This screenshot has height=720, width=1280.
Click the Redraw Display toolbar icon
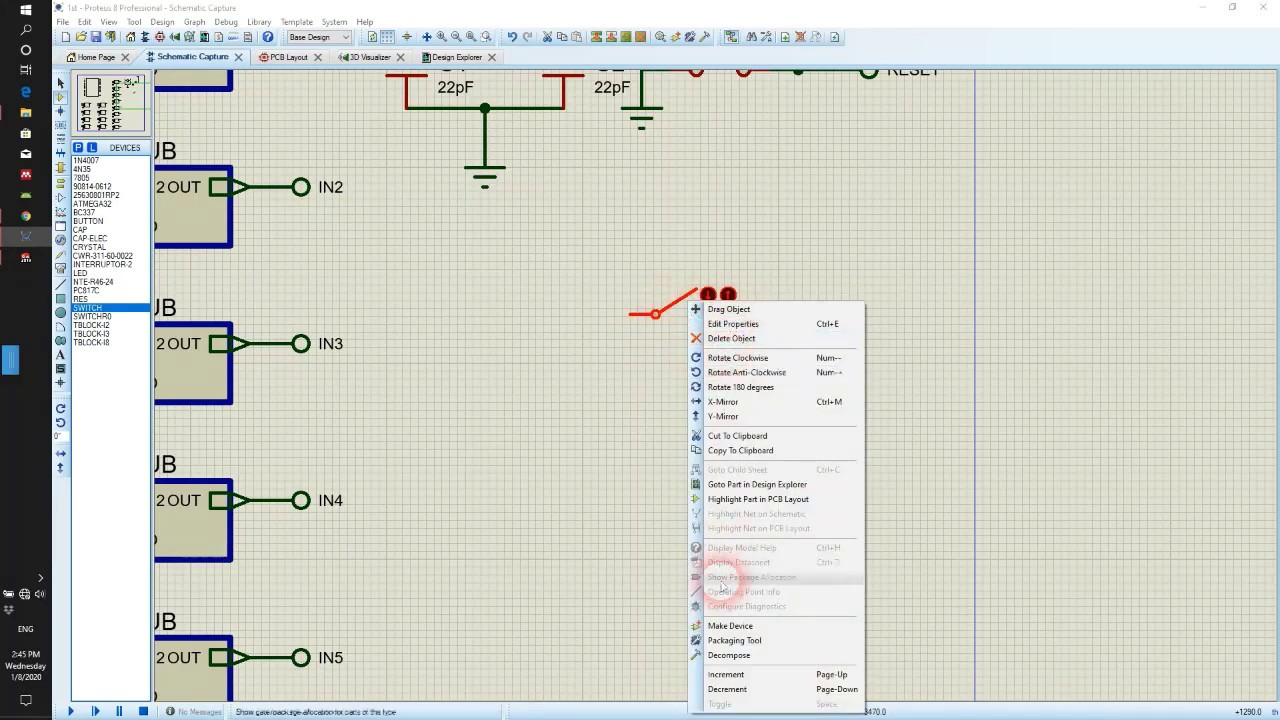tap(372, 37)
